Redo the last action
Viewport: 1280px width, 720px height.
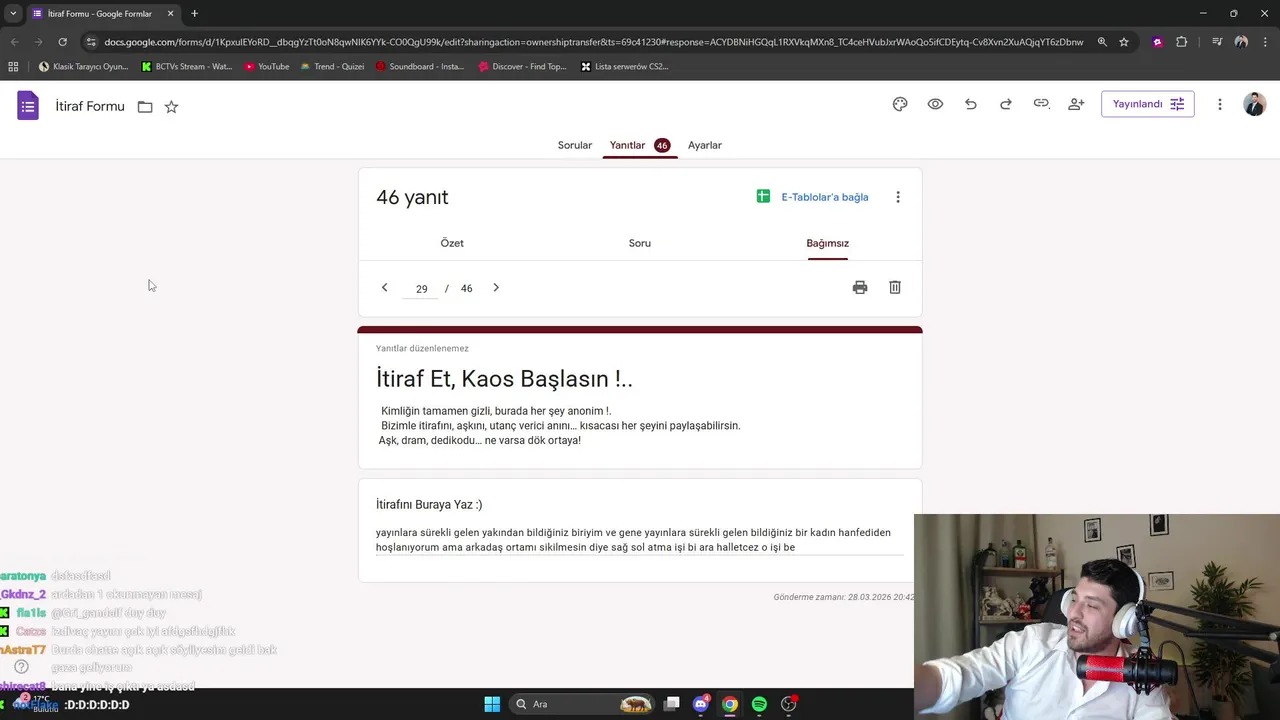point(1006,104)
